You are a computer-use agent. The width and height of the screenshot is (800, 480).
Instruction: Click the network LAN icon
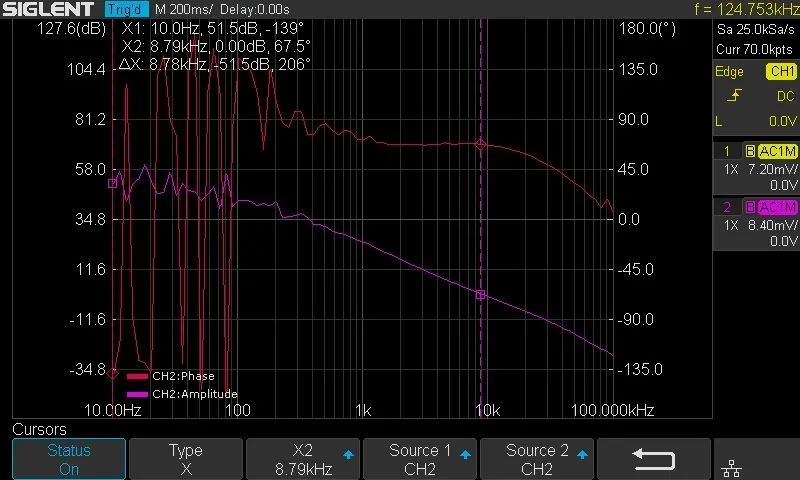732,468
